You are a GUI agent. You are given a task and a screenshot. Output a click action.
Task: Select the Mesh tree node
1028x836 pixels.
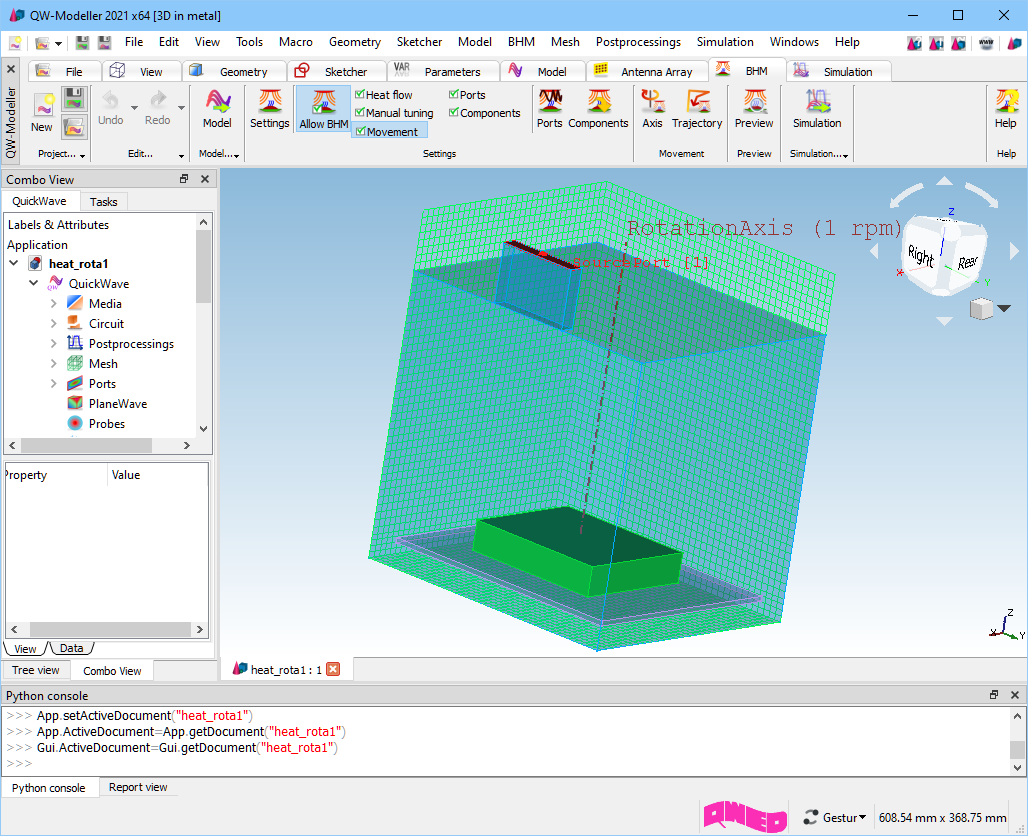(103, 363)
